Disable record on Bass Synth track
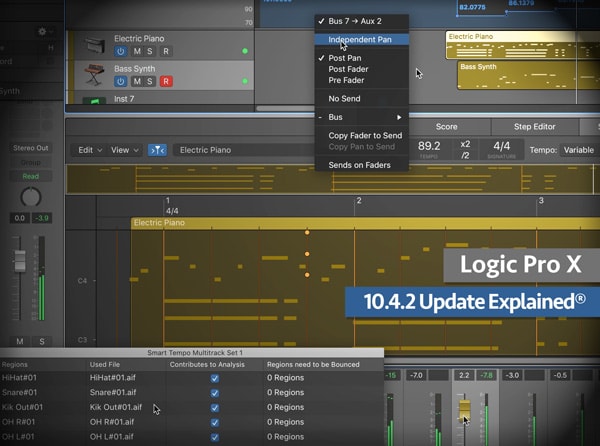 (166, 81)
